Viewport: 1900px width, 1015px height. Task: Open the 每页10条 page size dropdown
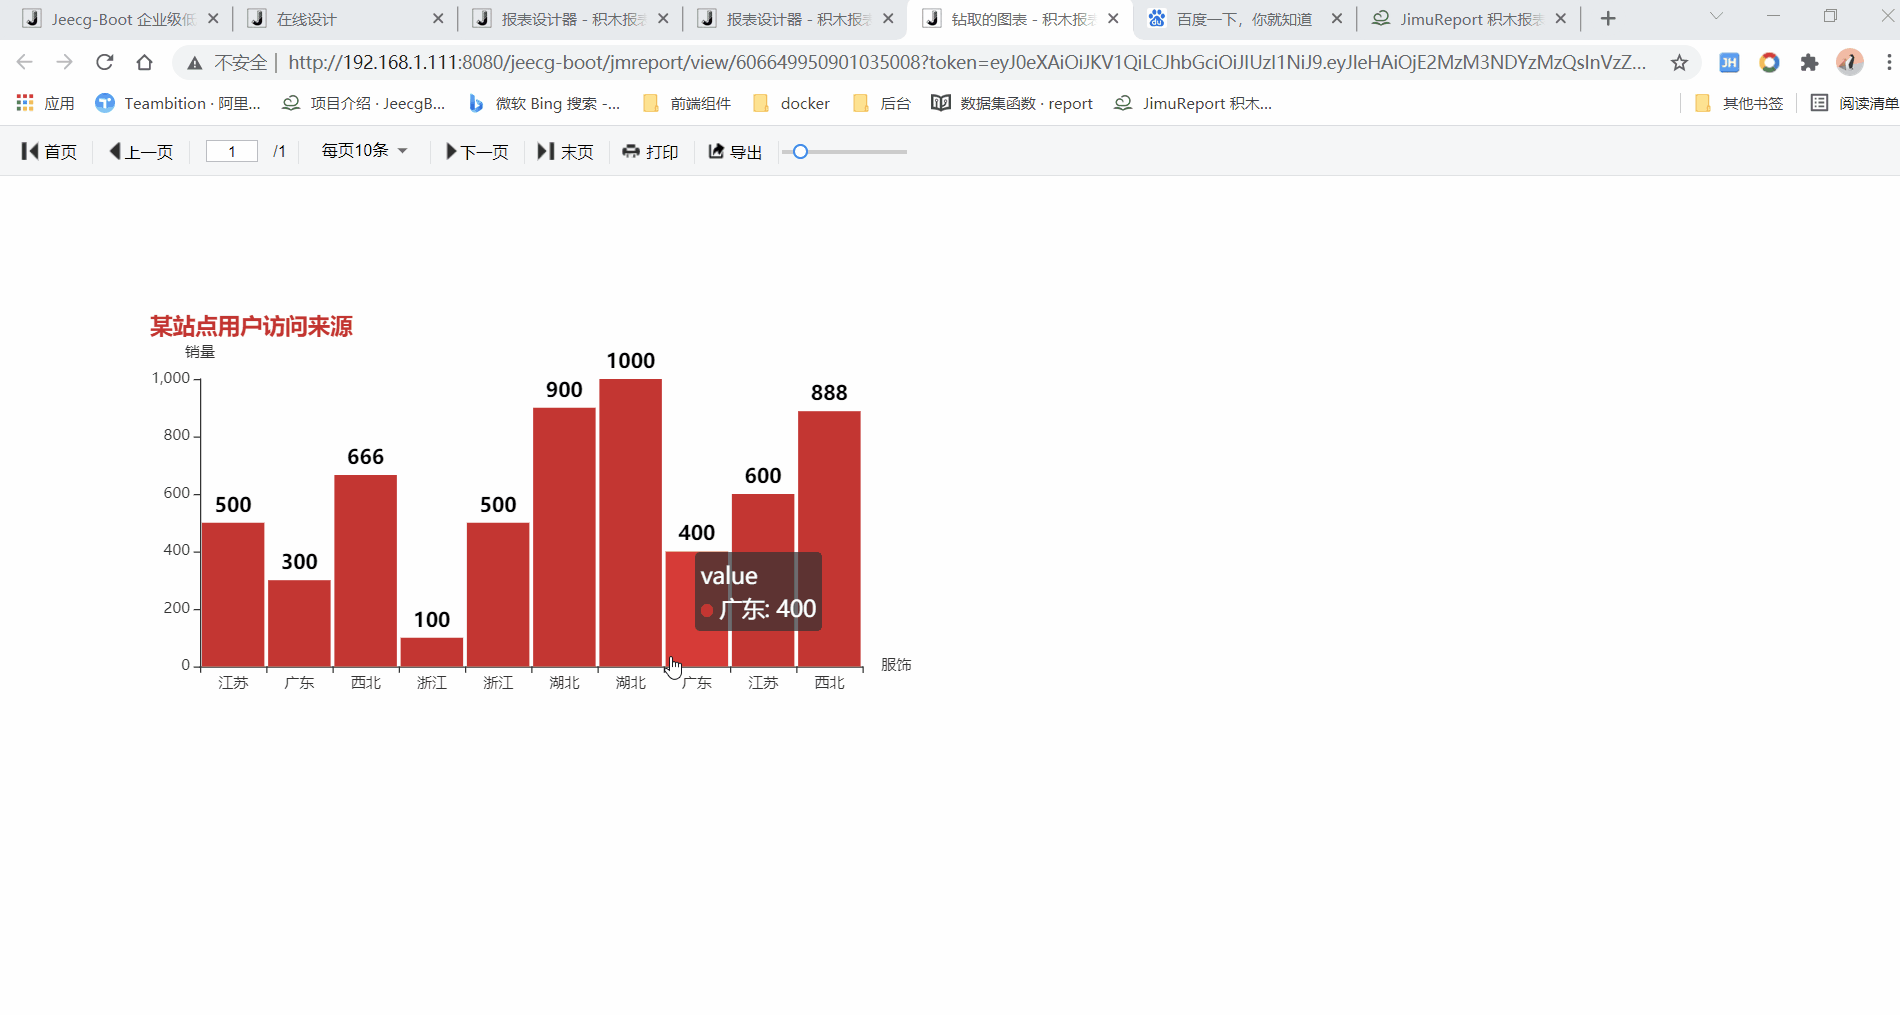[x=364, y=150]
